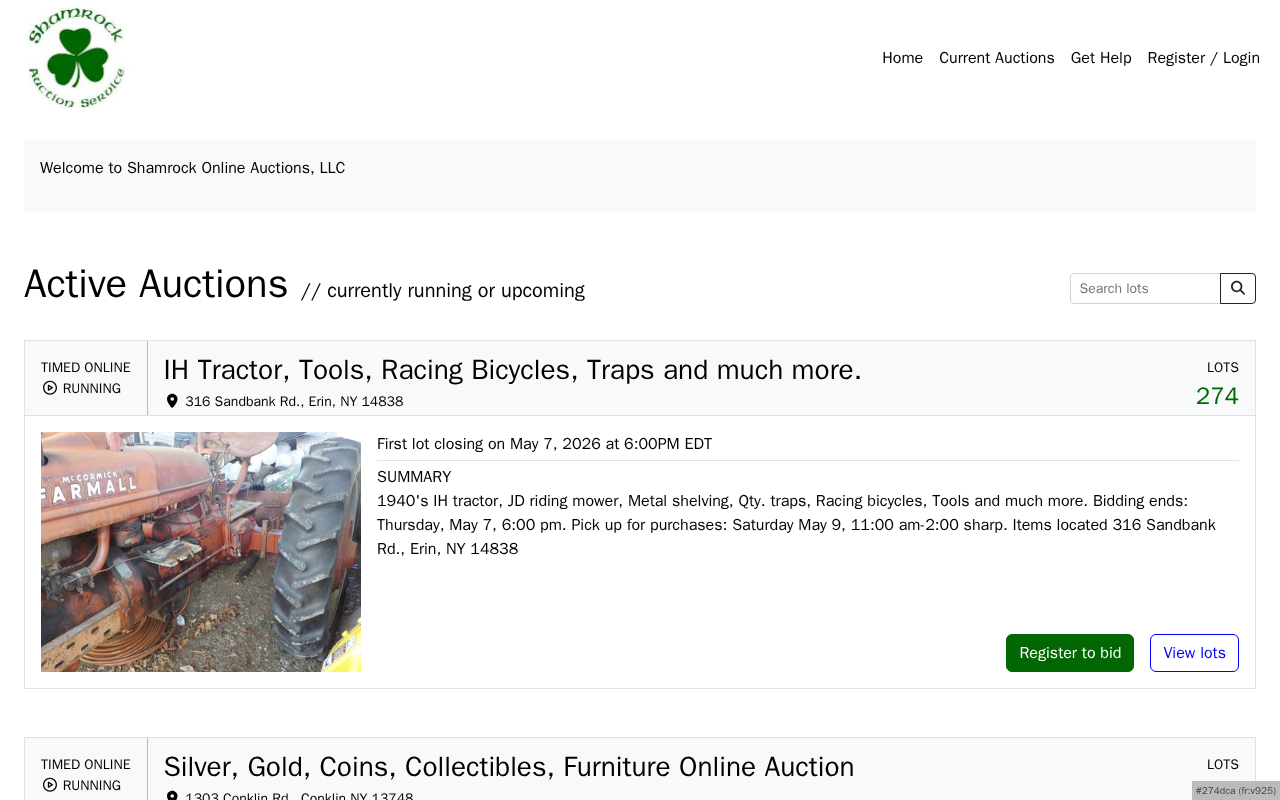Click the location pin icon beside 316 Sandbank Rd.
The height and width of the screenshot is (800, 1280).
coord(172,401)
